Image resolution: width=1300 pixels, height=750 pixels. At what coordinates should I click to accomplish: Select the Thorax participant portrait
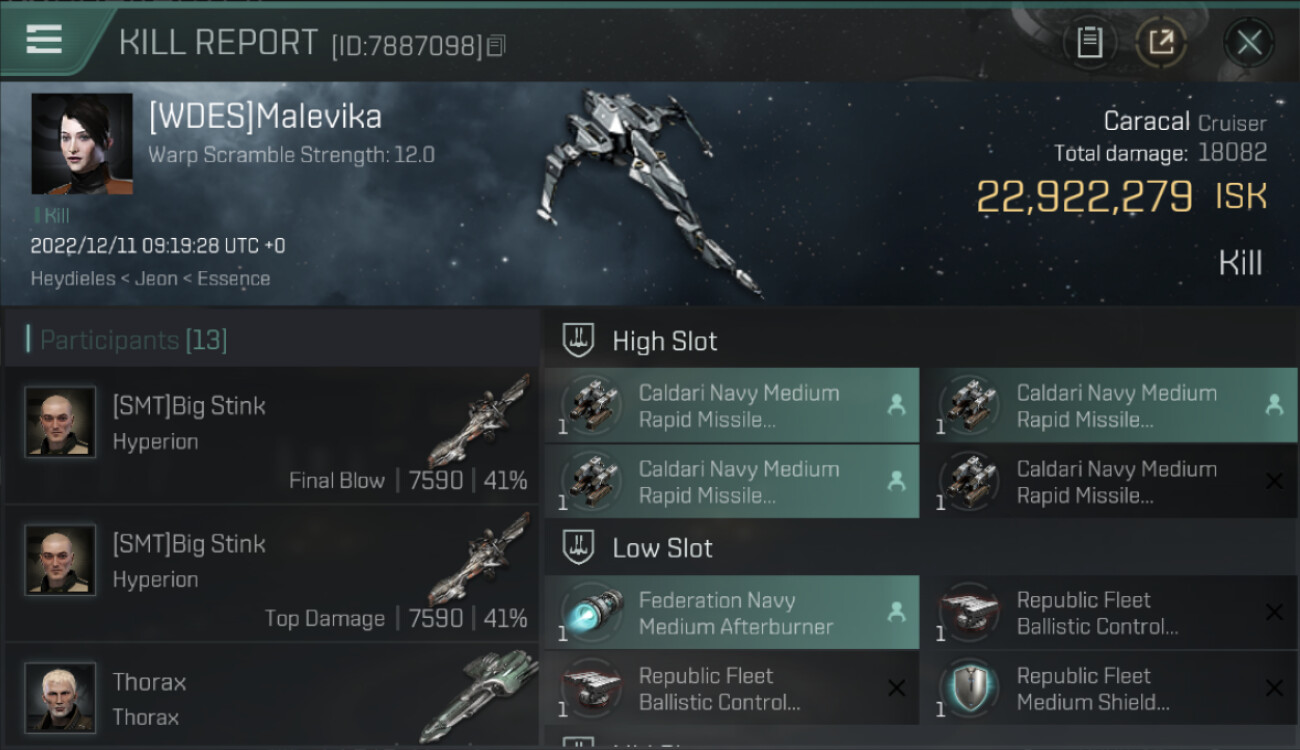click(61, 697)
